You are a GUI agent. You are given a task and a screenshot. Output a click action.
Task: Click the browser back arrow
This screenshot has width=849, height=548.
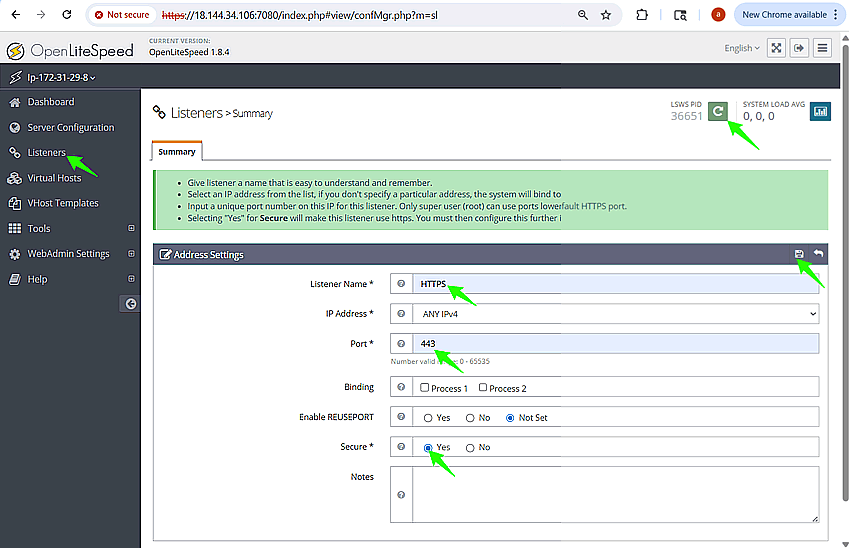pos(16,15)
